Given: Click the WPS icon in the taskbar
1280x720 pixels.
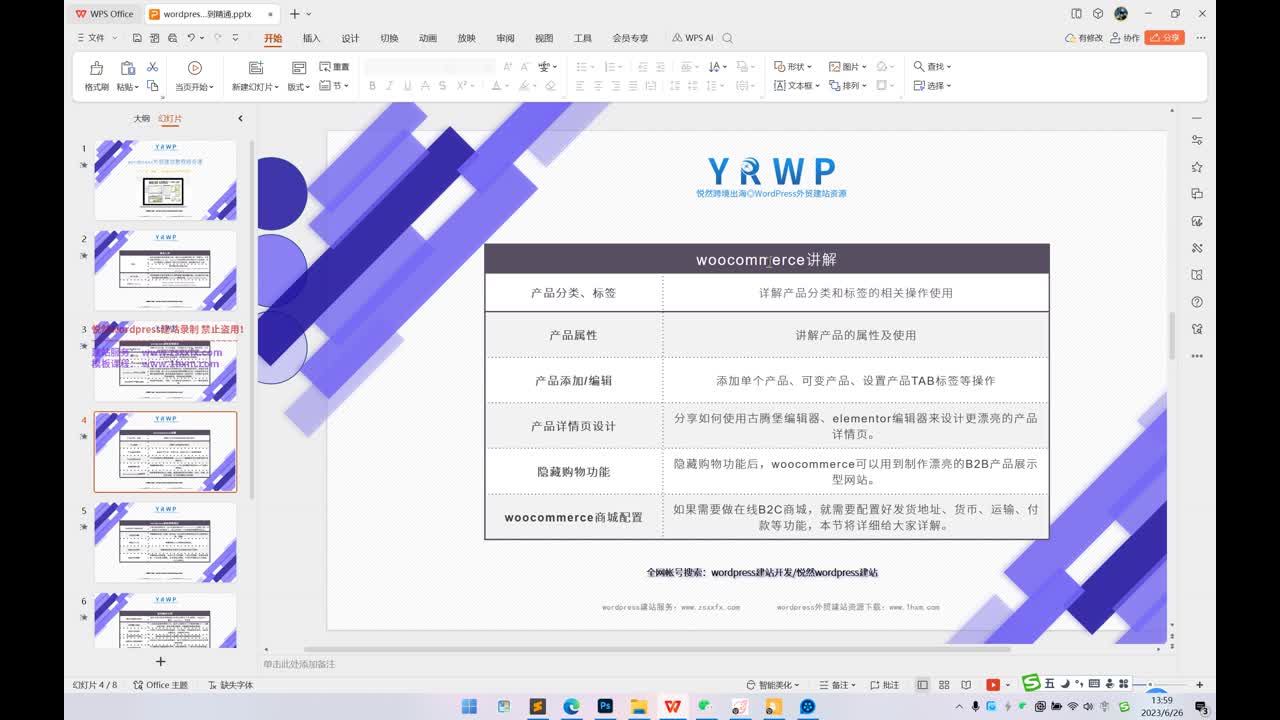Looking at the screenshot, I should pyautogui.click(x=672, y=706).
